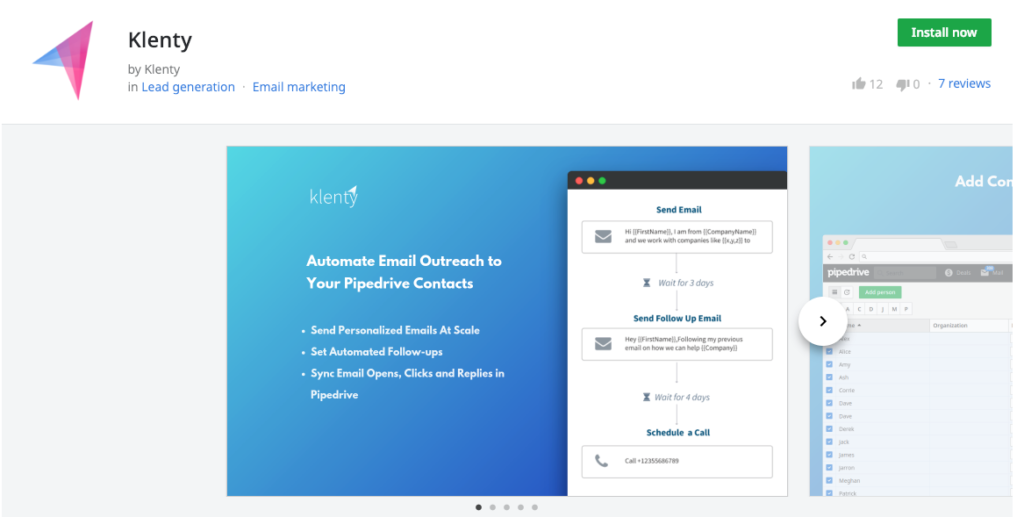Click the pipedrive Search field
1024x517 pixels.
(905, 273)
